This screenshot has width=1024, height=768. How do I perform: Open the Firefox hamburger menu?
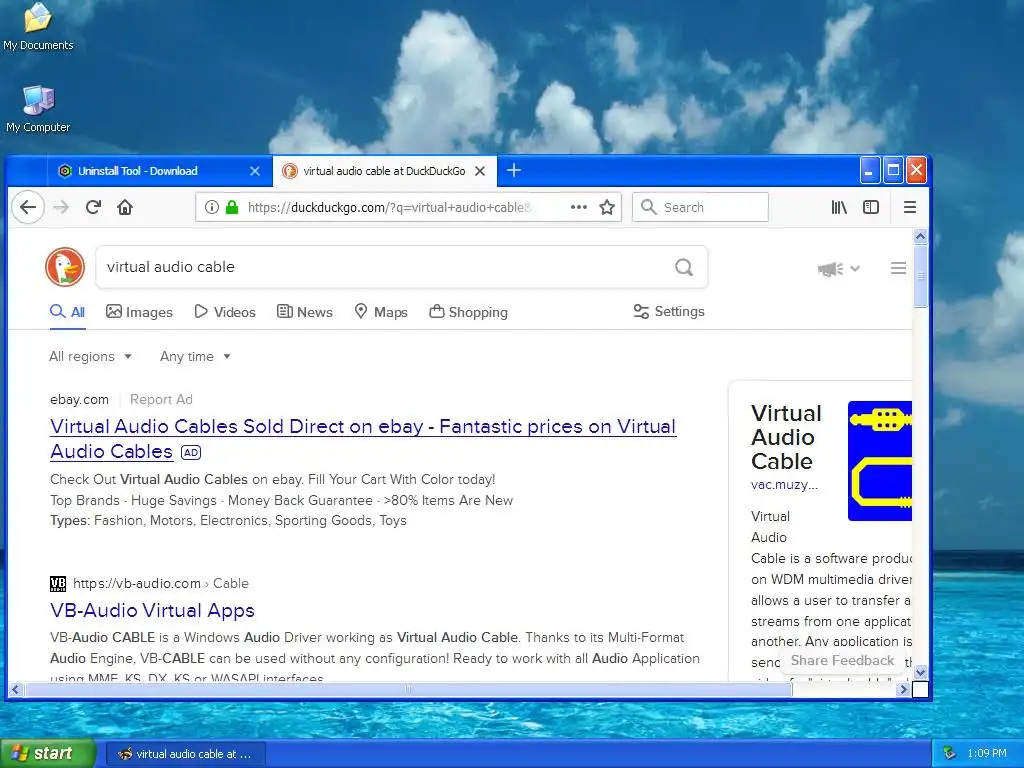point(909,207)
